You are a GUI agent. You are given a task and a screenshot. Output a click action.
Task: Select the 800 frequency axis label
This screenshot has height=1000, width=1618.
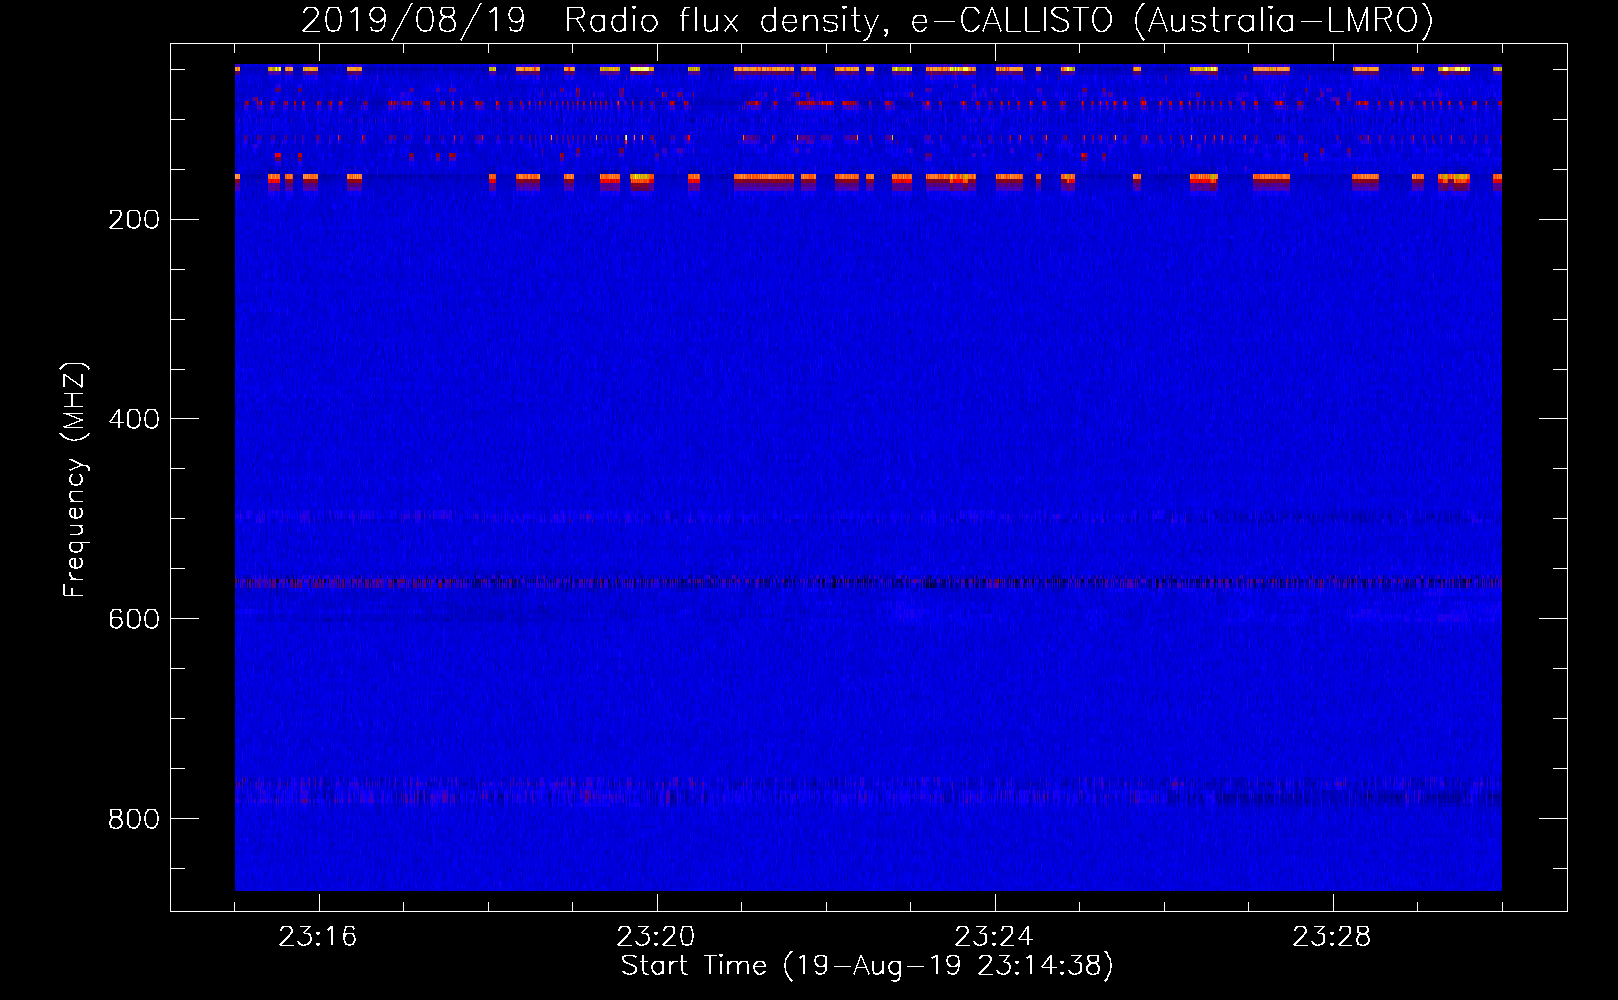point(134,819)
